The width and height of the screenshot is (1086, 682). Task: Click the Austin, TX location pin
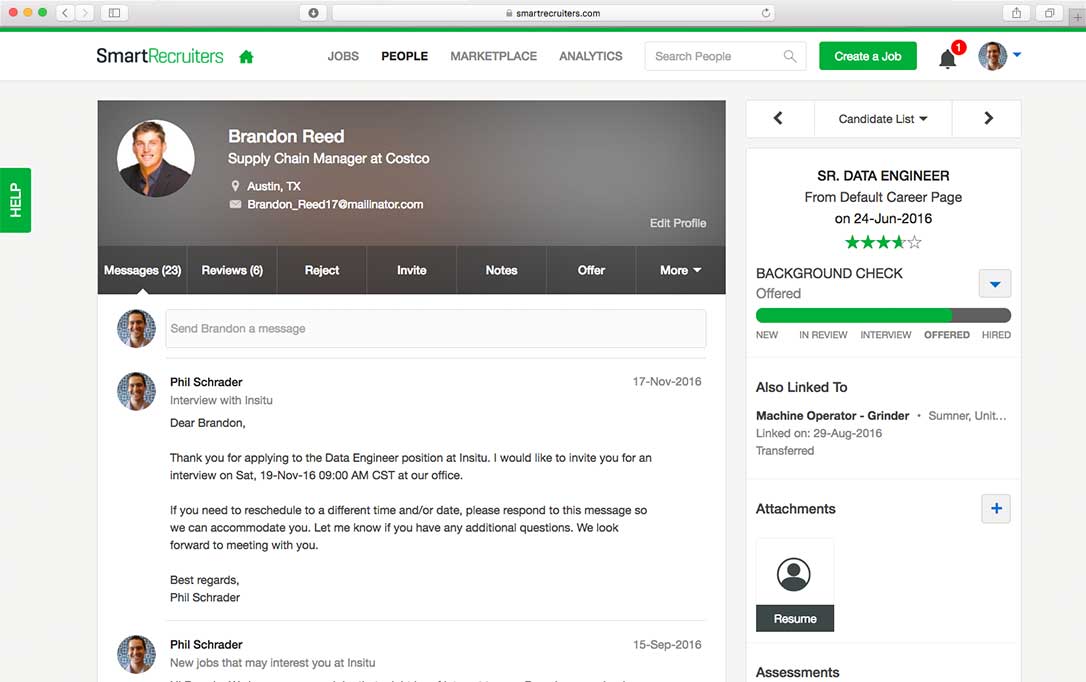235,186
